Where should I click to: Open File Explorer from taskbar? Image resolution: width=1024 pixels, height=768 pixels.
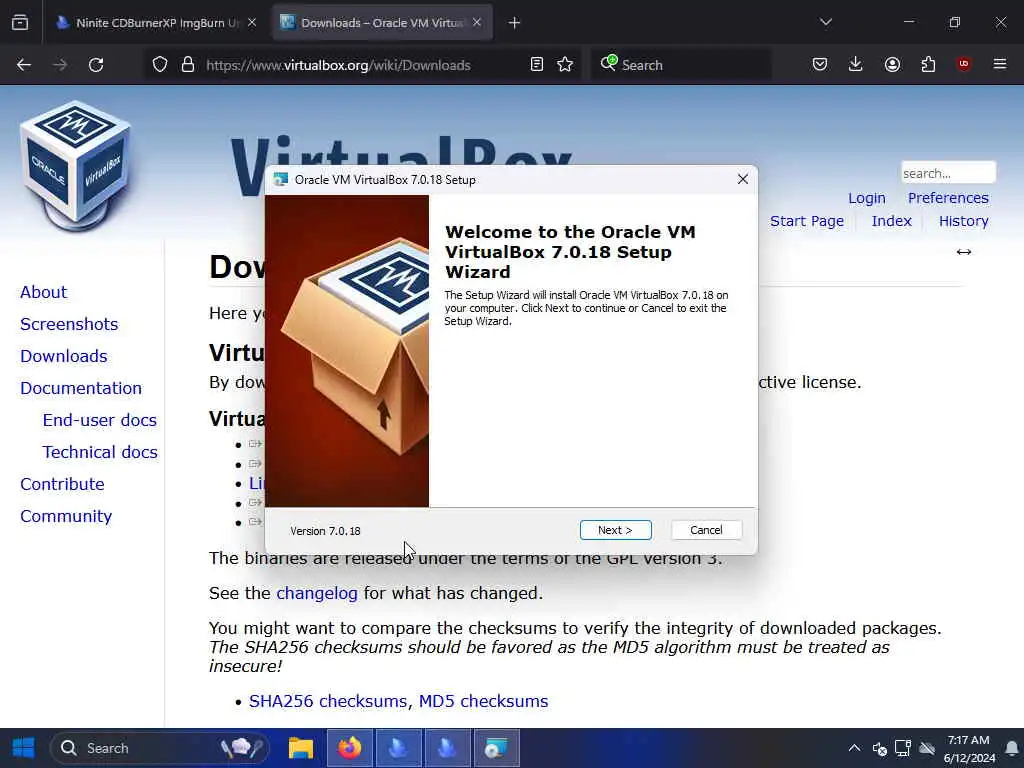tap(301, 748)
